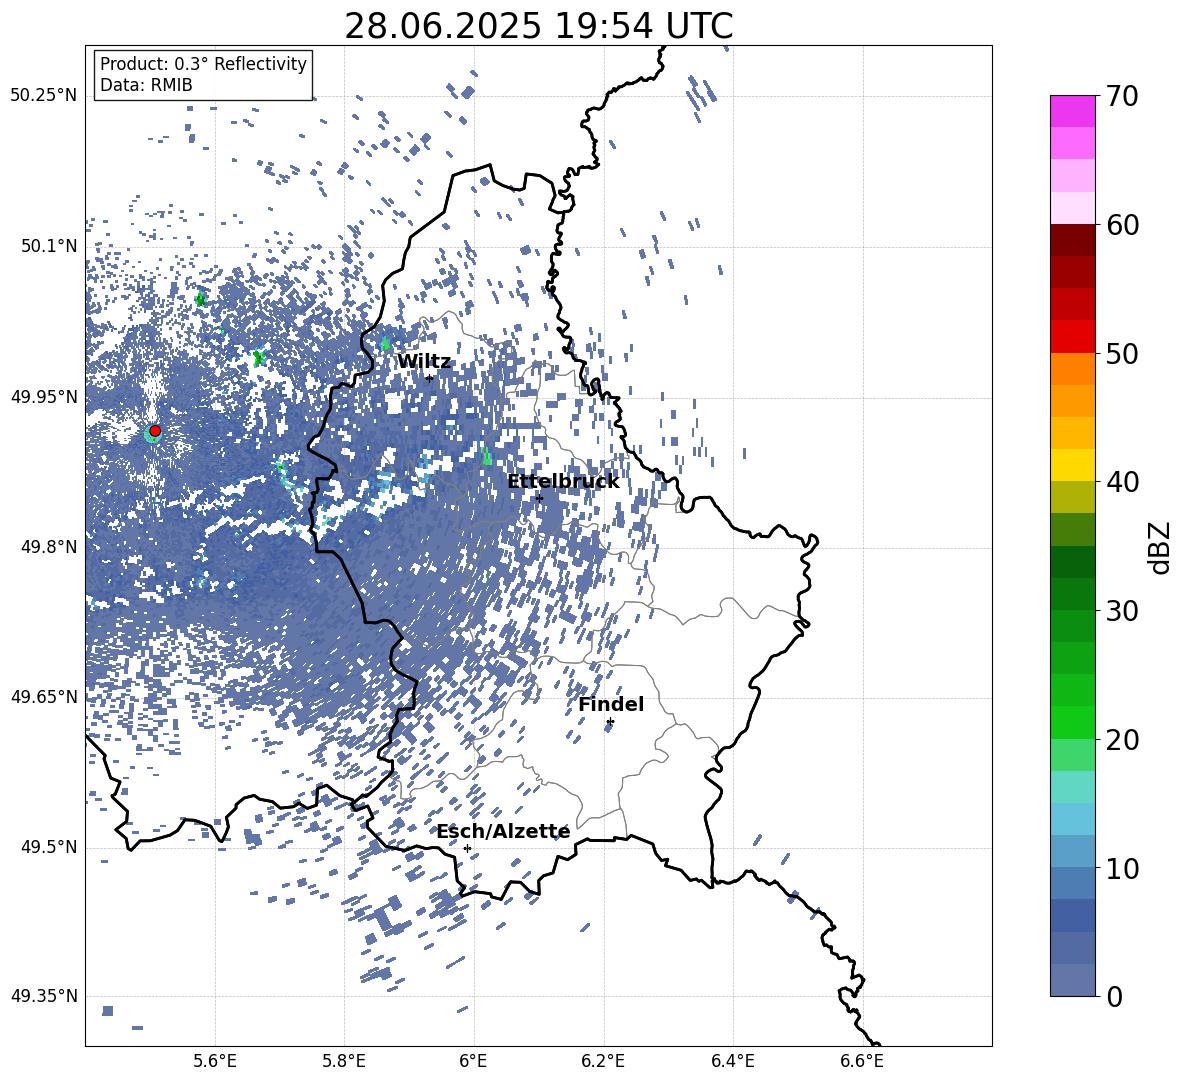This screenshot has width=1184, height=1081.
Task: Click the dark green colorbar segment near 30
Action: tap(1073, 594)
